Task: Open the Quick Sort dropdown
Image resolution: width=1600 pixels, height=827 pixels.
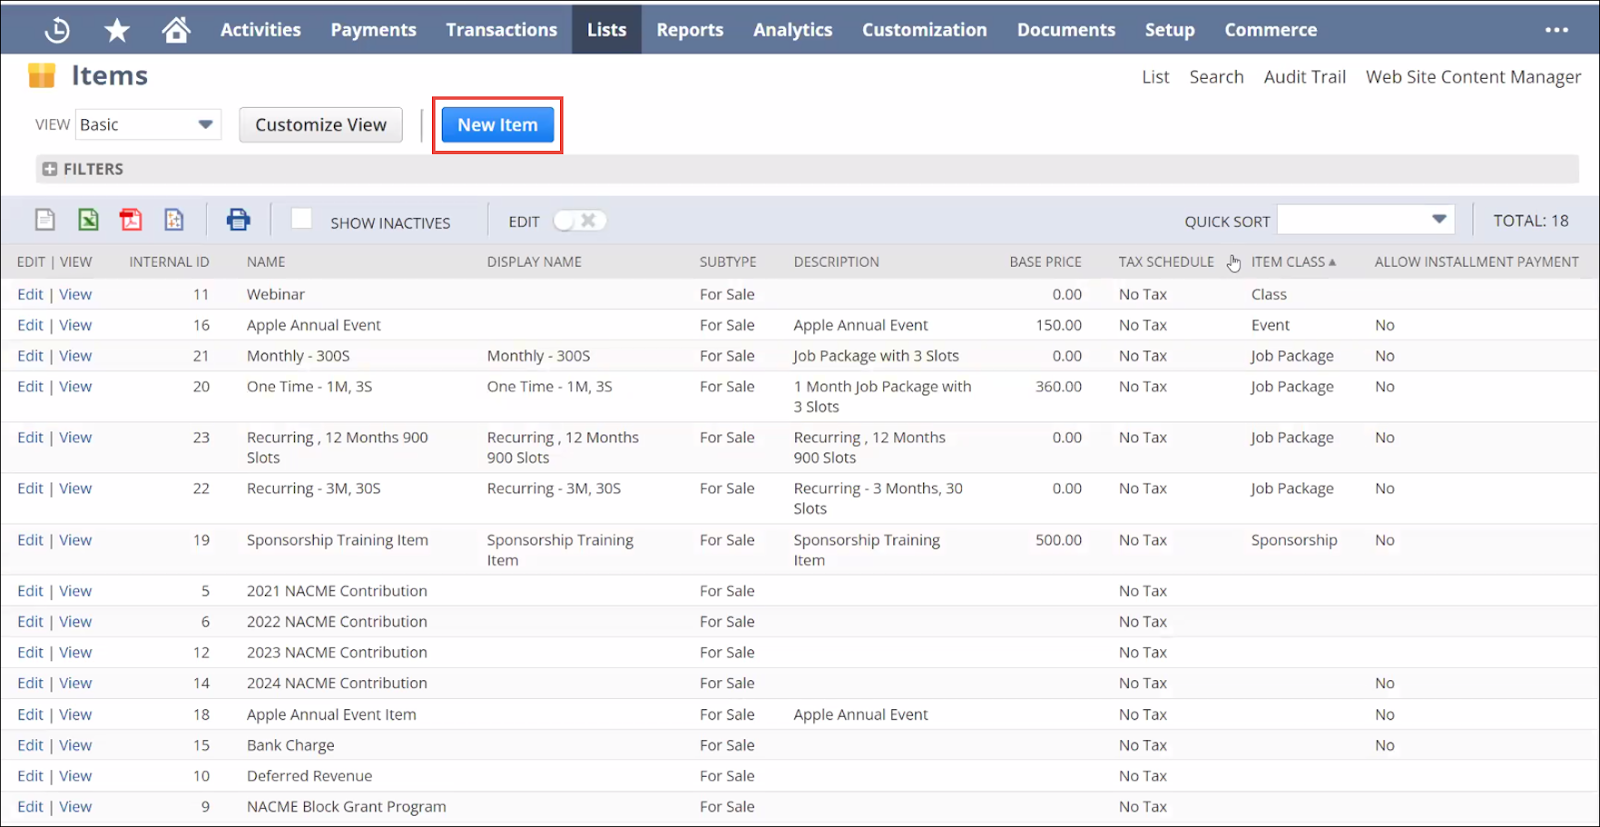Action: click(1364, 220)
